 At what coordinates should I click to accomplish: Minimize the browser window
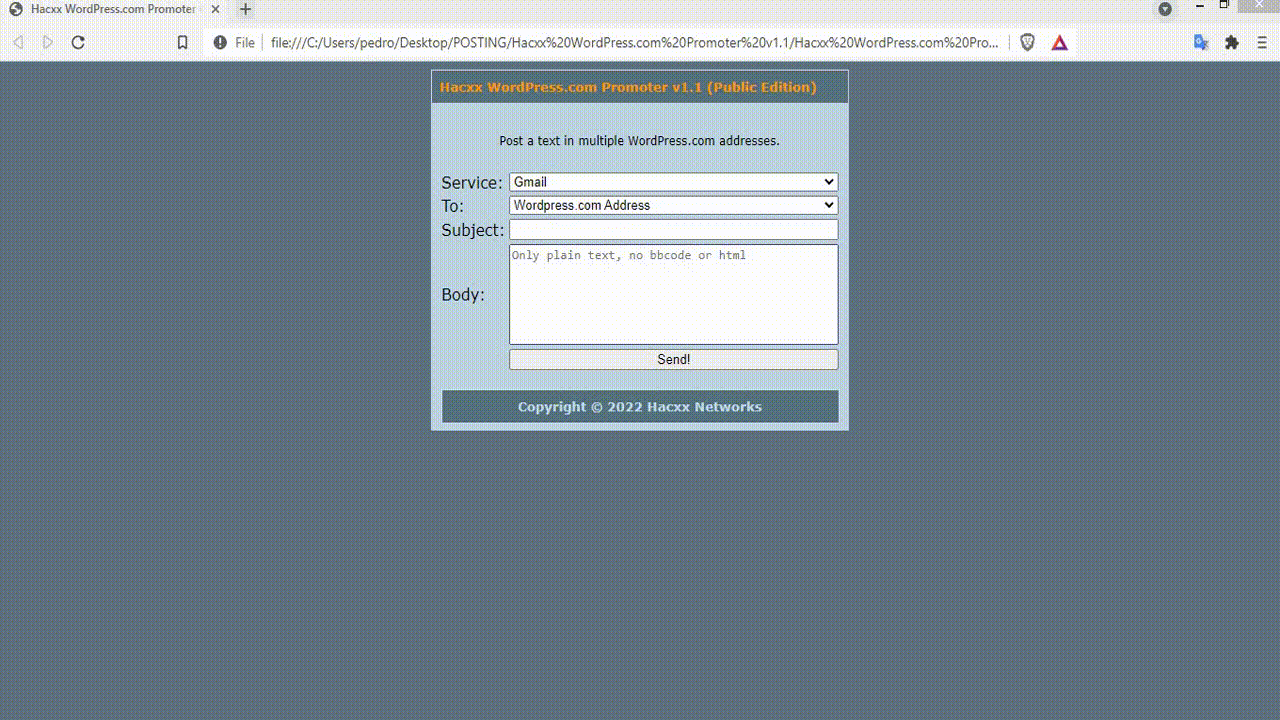1200,6
